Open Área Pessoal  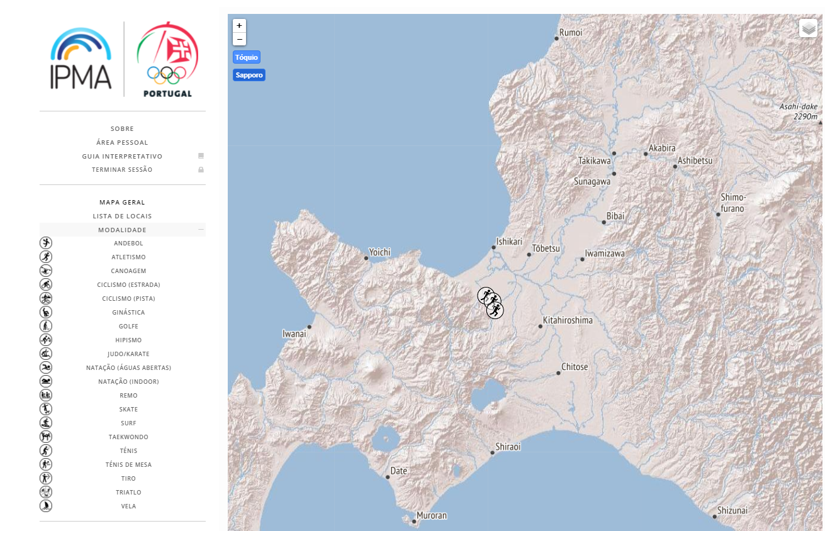coord(122,143)
